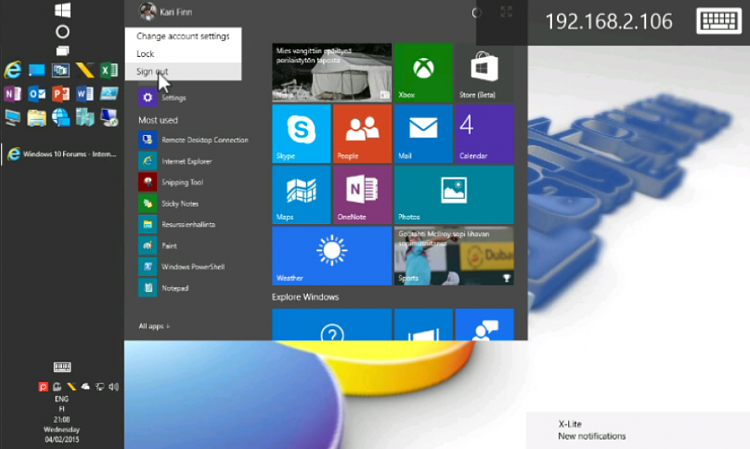This screenshot has height=449, width=750.
Task: Open the touch keyboard icon in taskbar tray
Action: [x=62, y=367]
